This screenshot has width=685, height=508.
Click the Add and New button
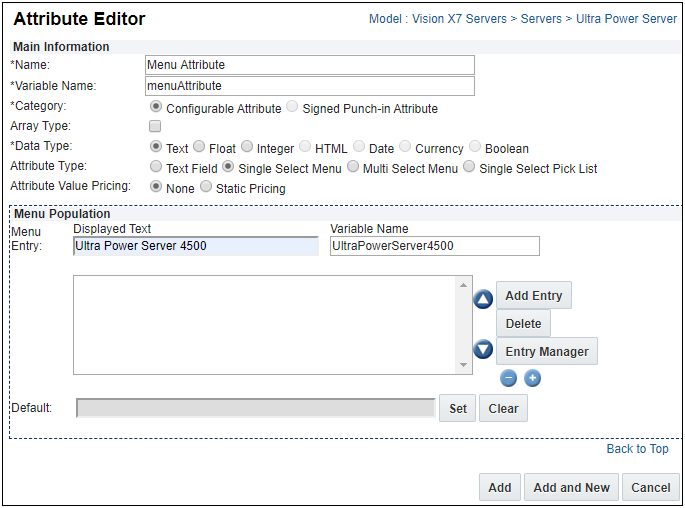pyautogui.click(x=571, y=487)
